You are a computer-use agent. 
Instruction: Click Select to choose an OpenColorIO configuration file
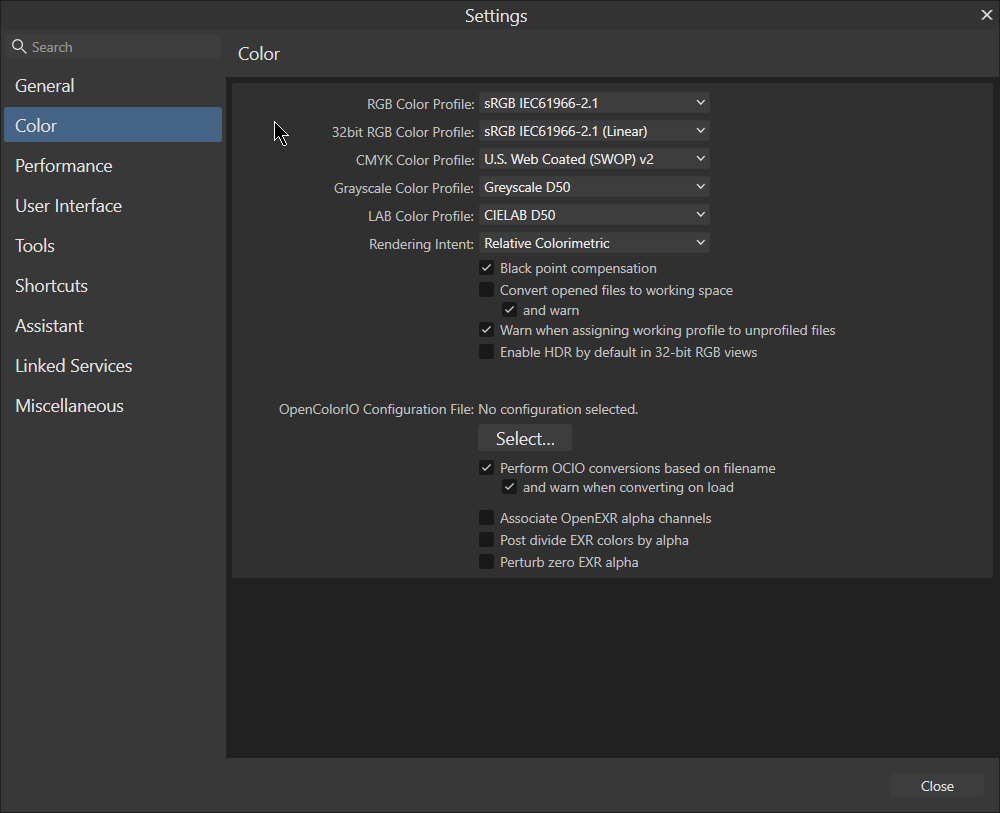point(524,438)
